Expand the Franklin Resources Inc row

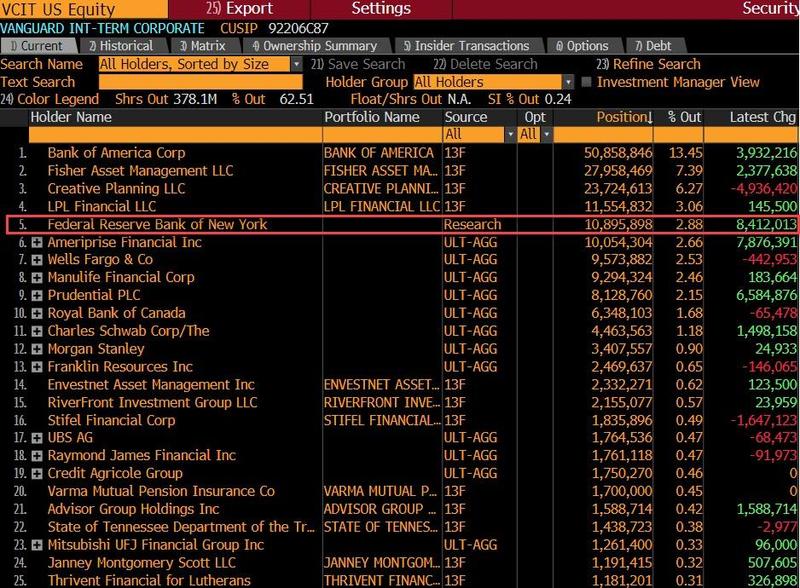[37, 367]
